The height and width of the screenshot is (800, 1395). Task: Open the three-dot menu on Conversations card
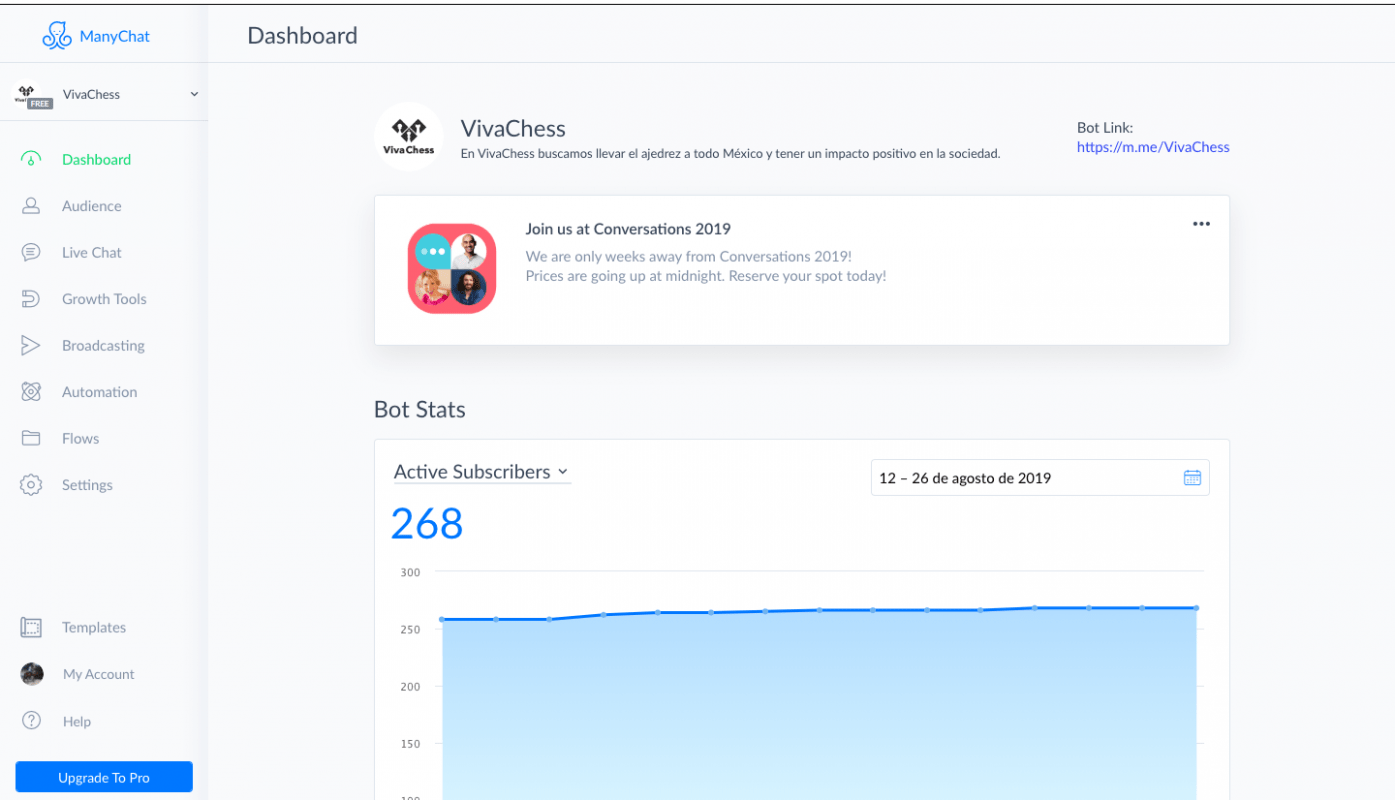(1201, 224)
